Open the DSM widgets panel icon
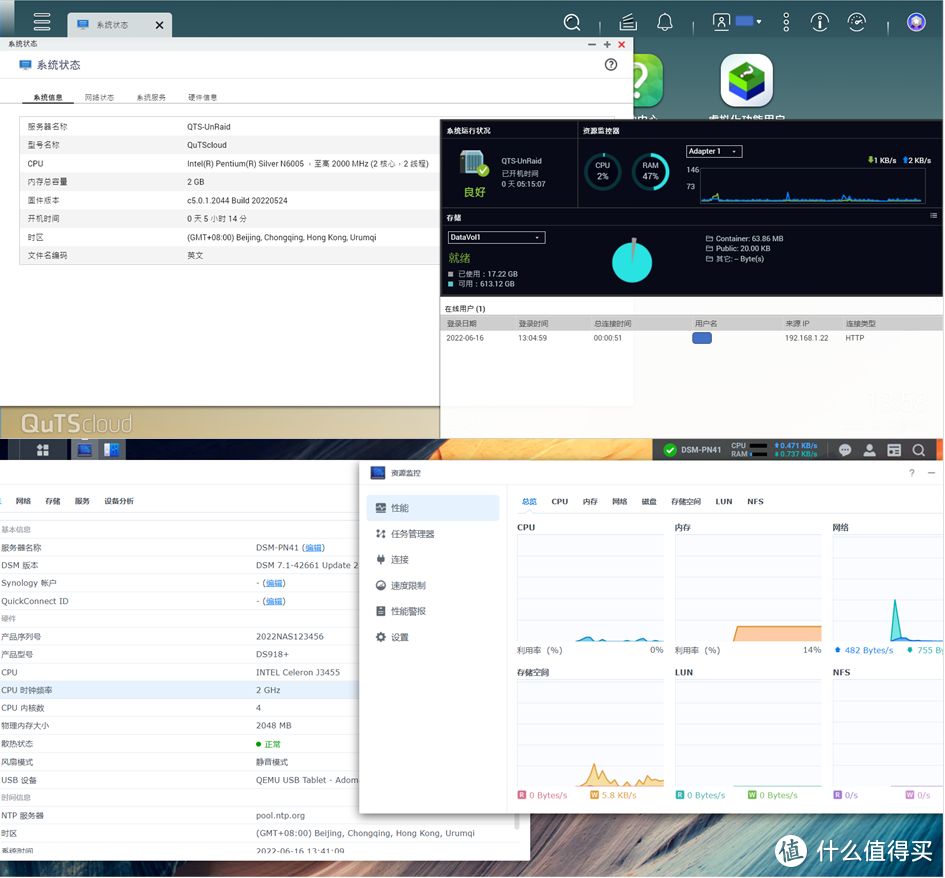Viewport: 945px width, 878px height. click(894, 450)
